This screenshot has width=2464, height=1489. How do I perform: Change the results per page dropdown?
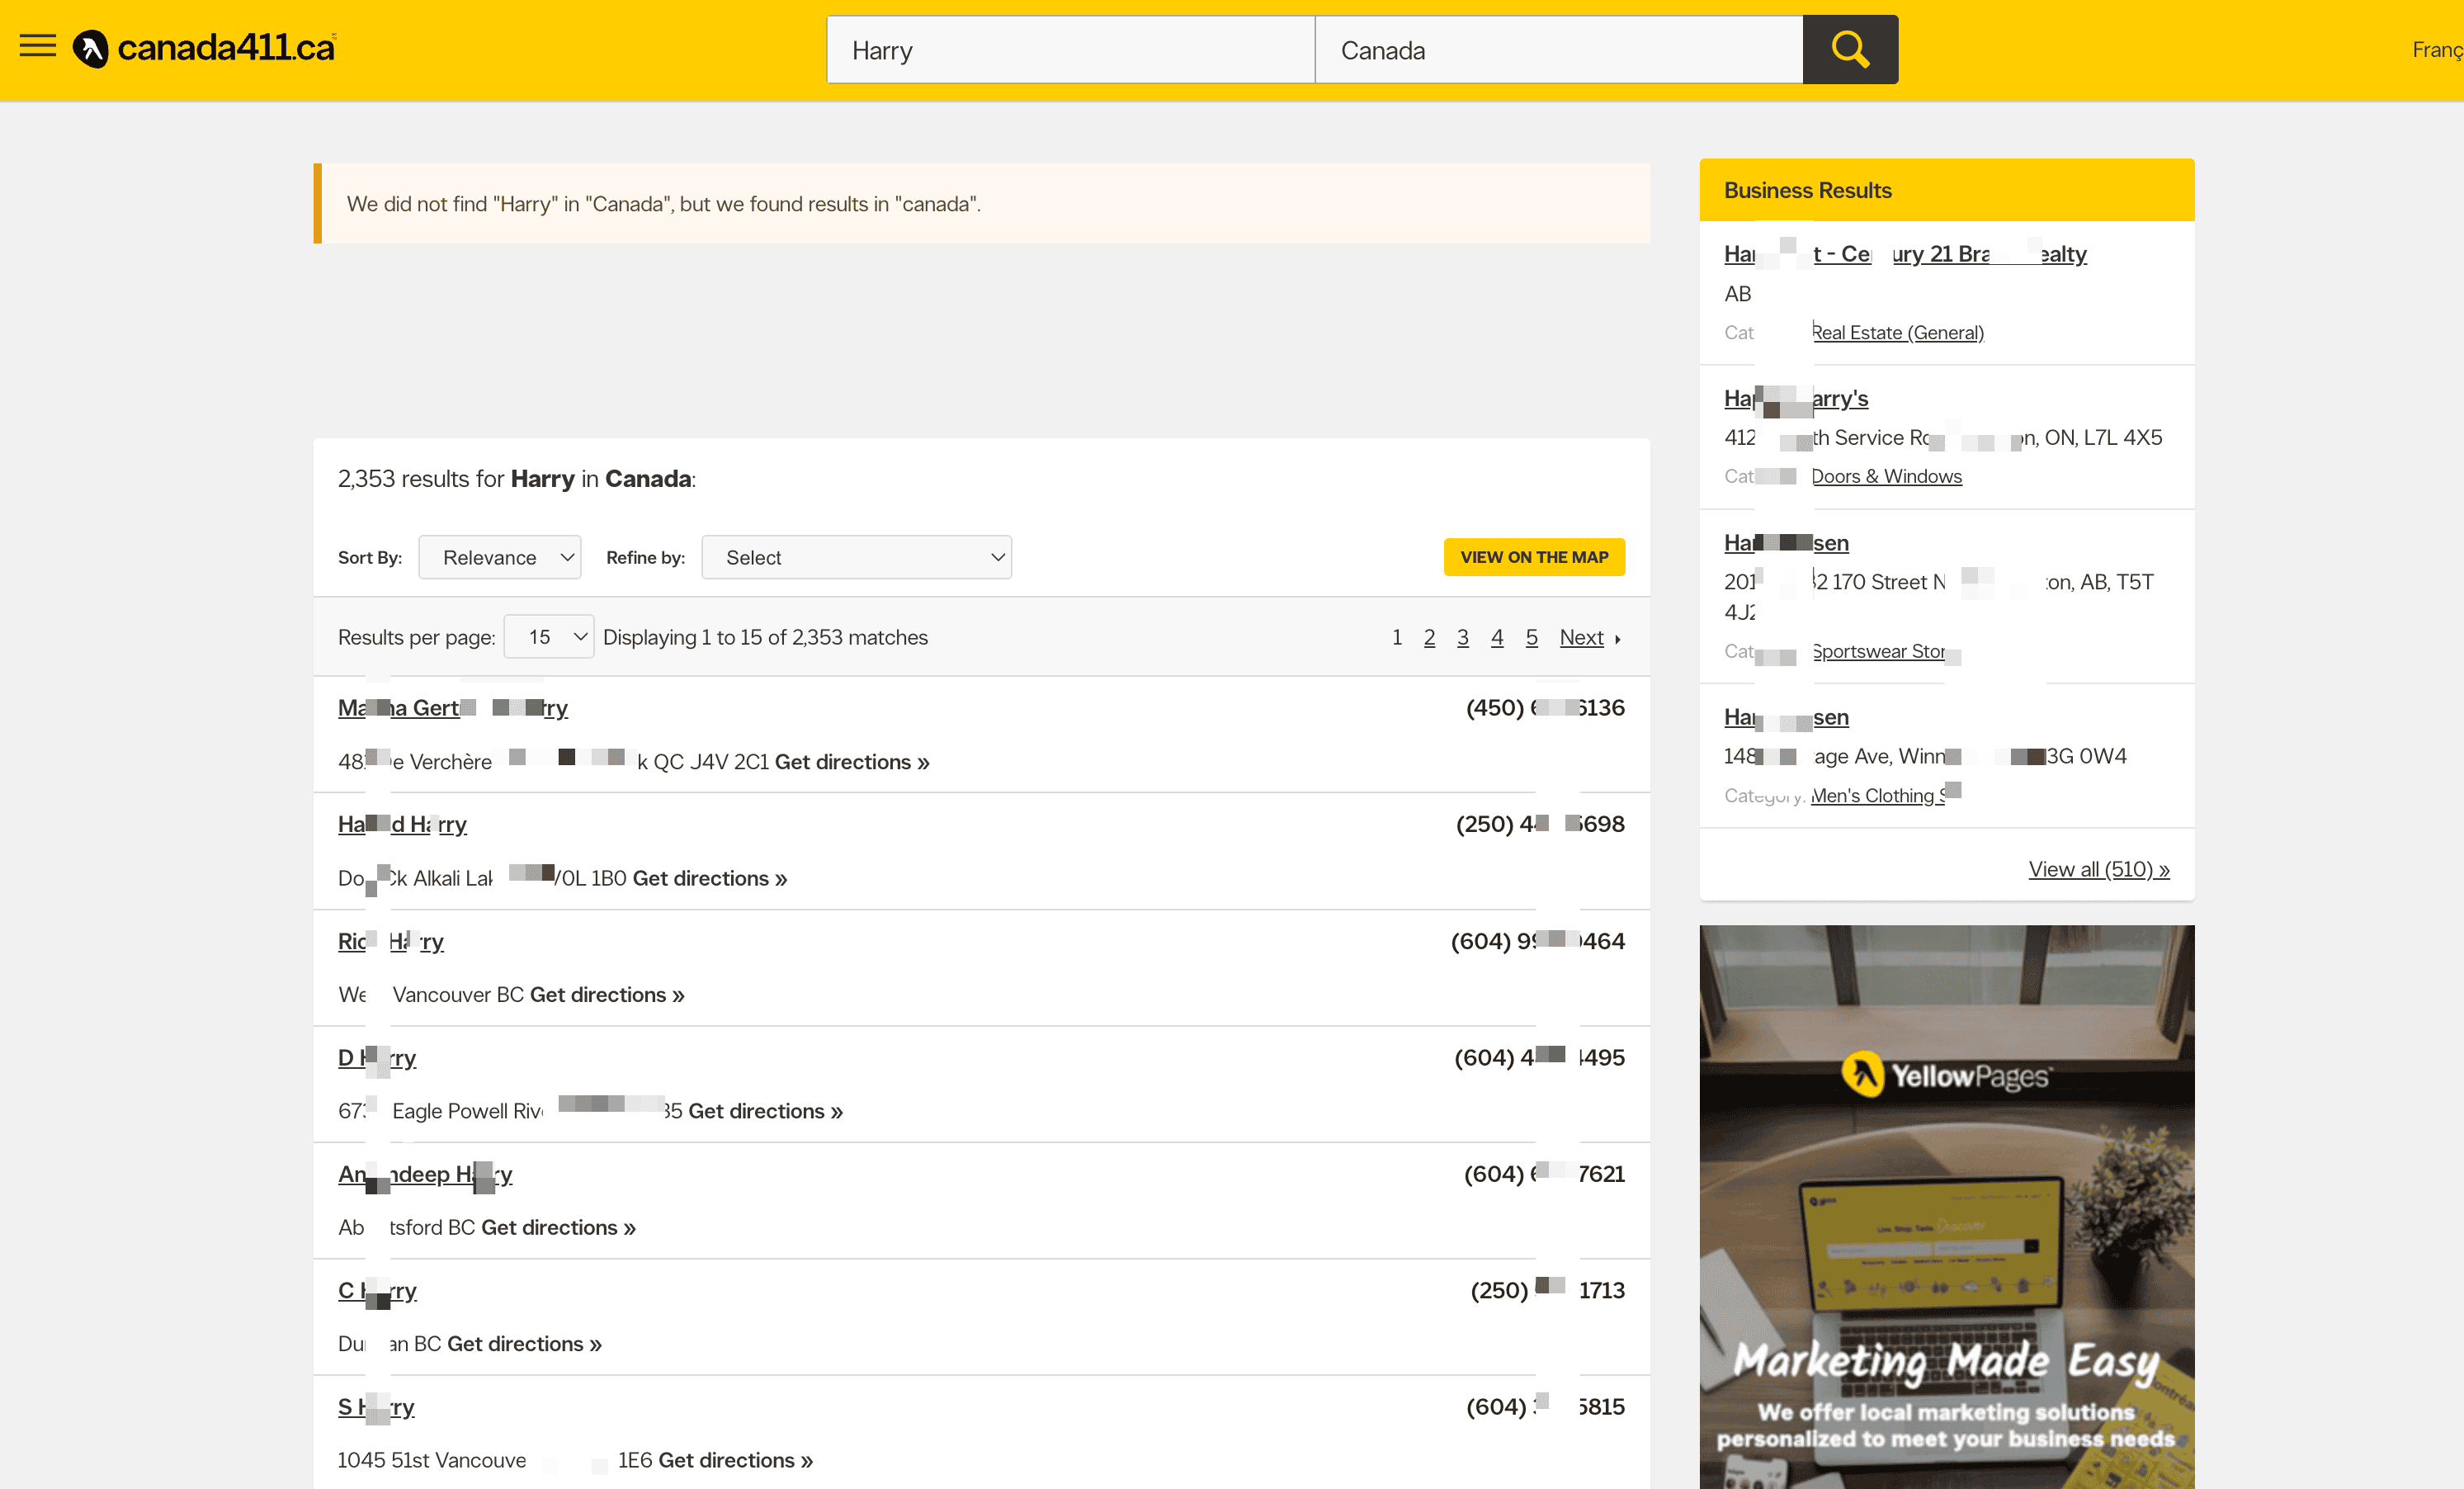click(549, 637)
